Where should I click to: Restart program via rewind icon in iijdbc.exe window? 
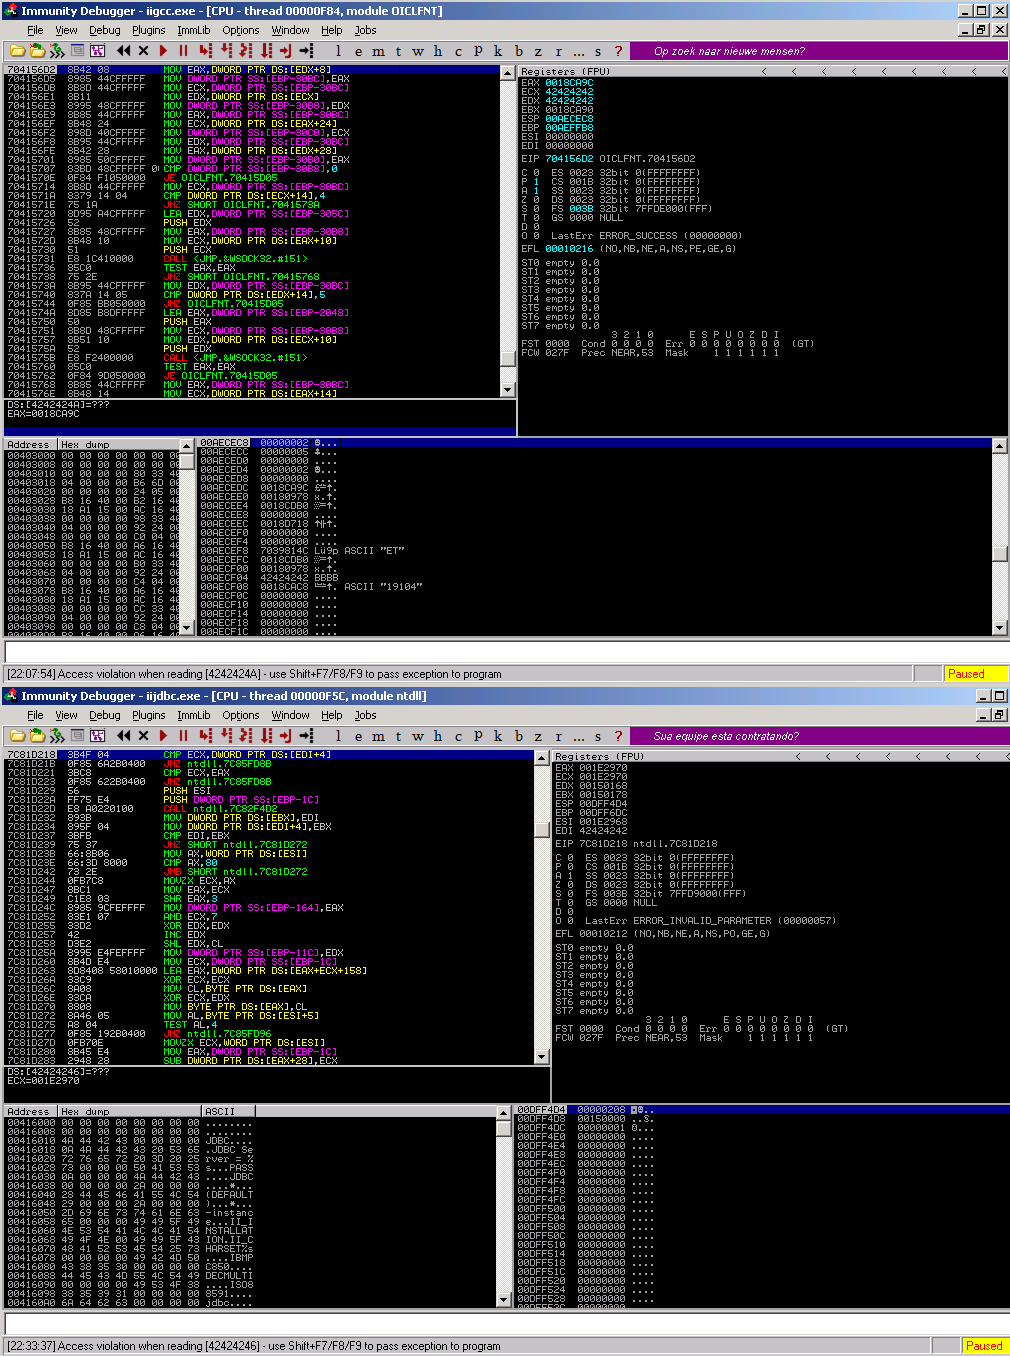123,736
